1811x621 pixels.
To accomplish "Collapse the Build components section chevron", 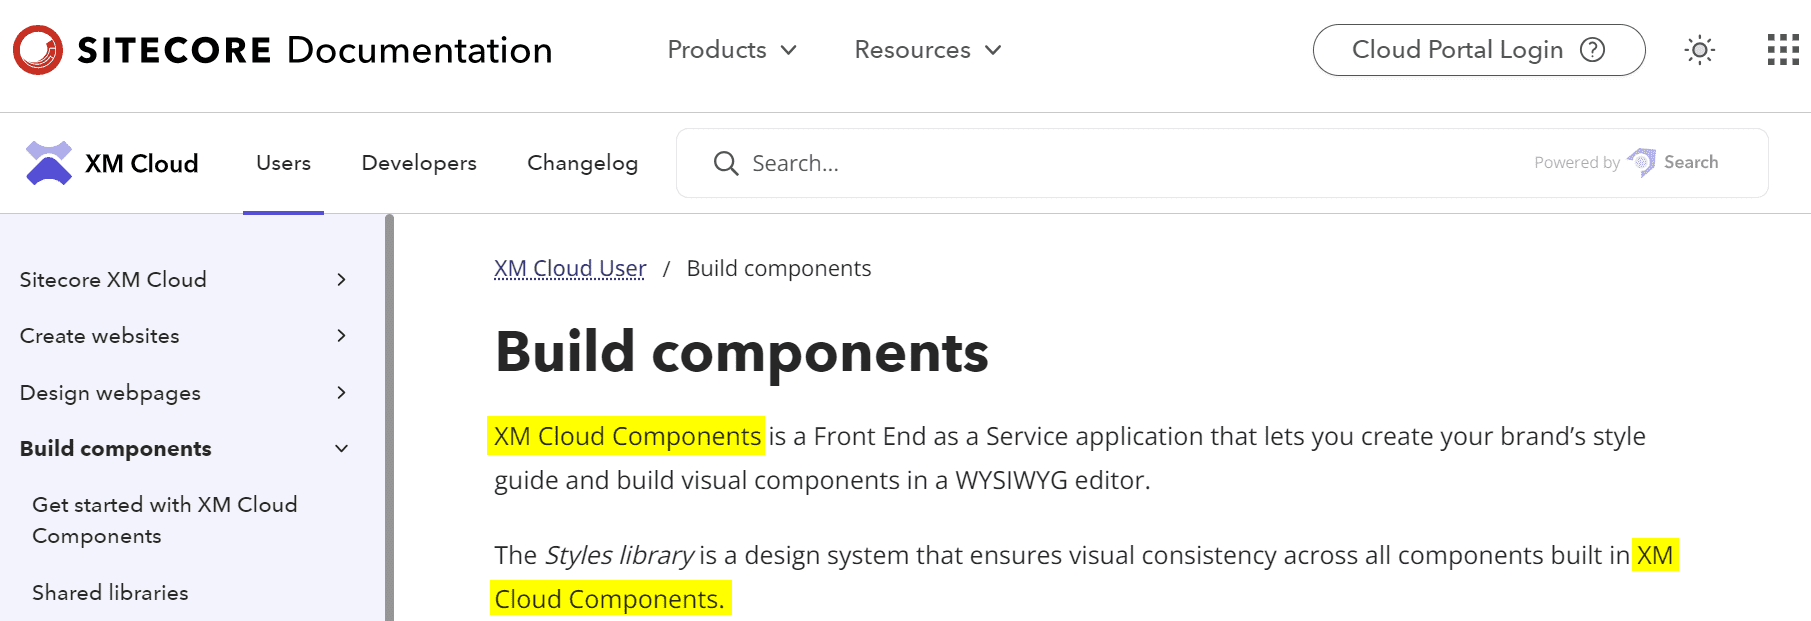I will point(342,449).
